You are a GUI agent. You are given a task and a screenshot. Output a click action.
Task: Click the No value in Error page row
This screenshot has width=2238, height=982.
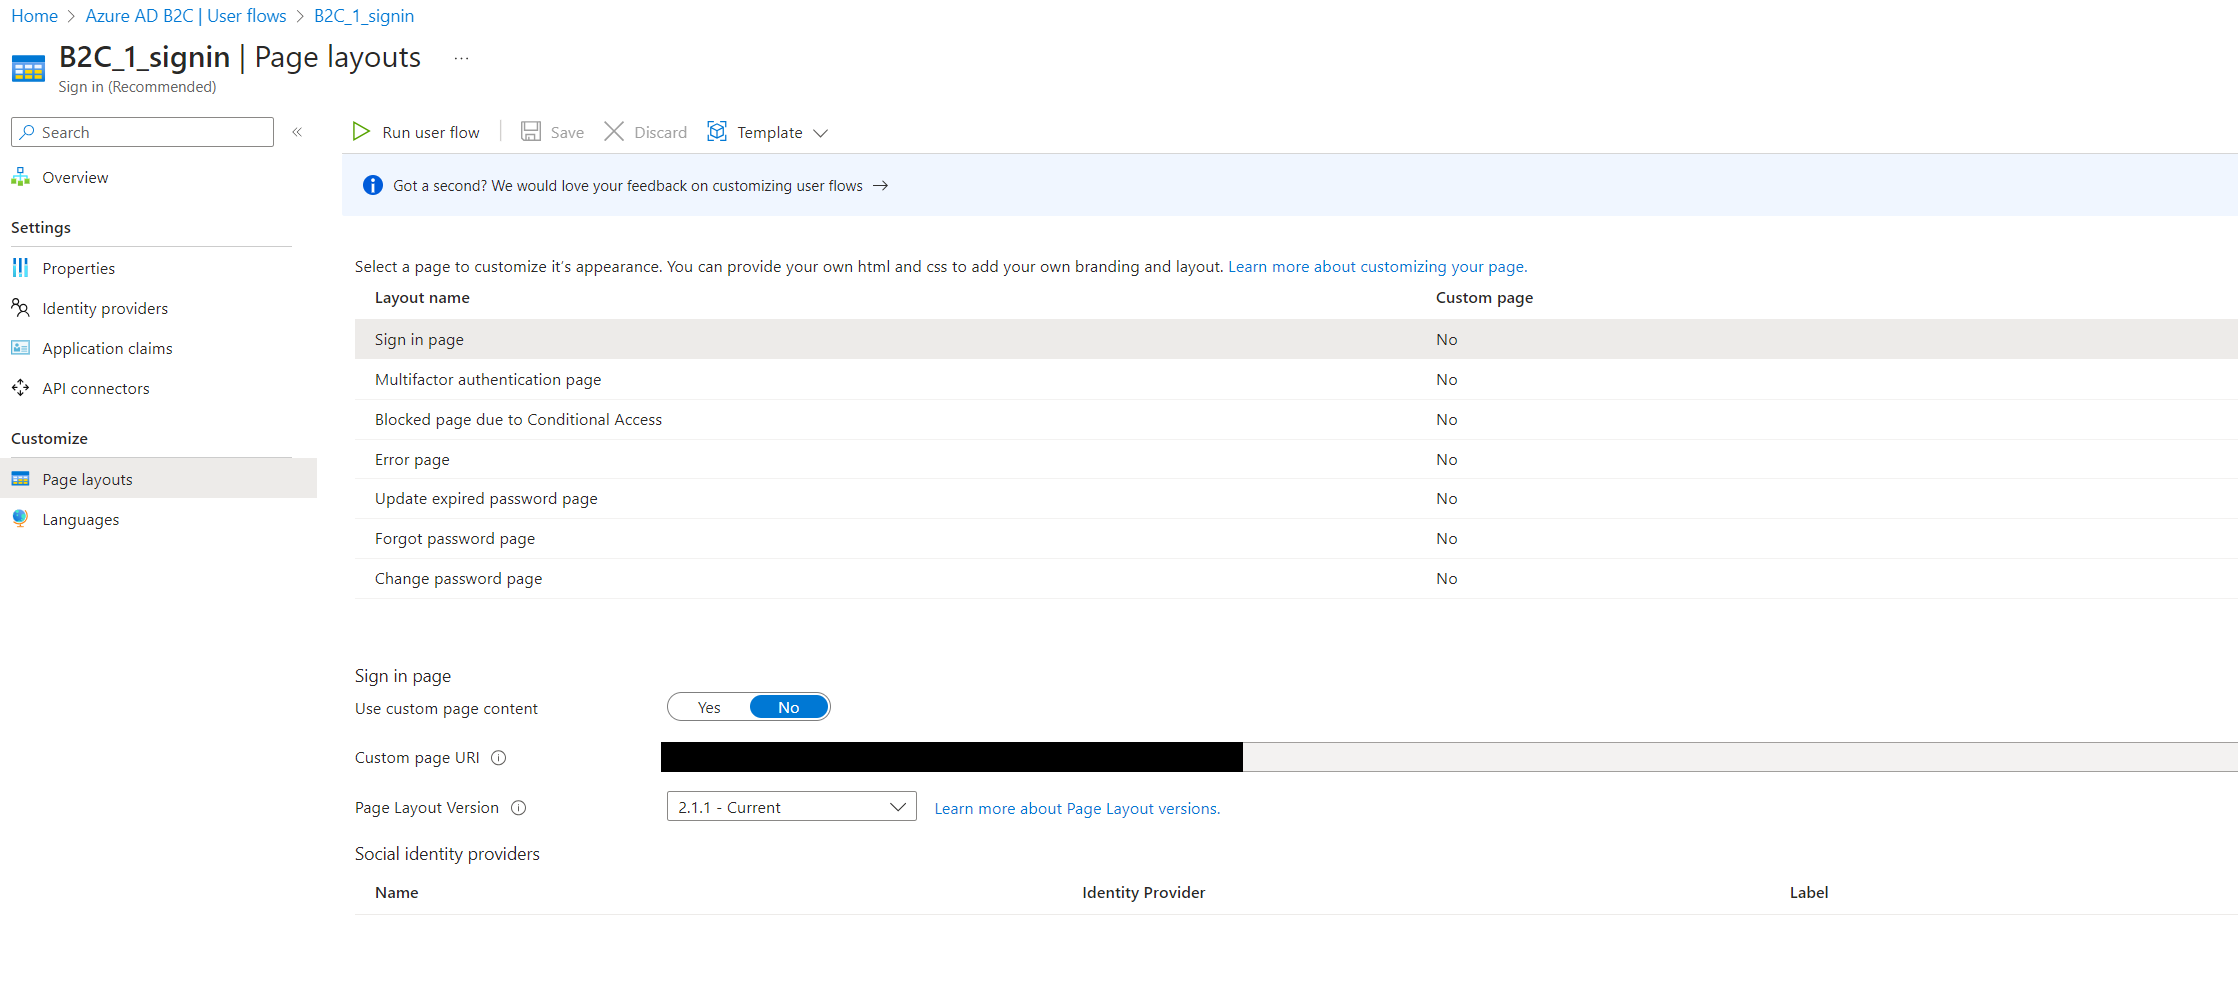[x=1446, y=459]
